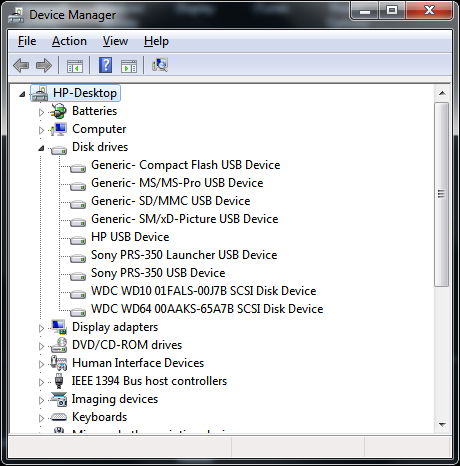
Task: Click the Disk drives category icon
Action: tap(59, 150)
